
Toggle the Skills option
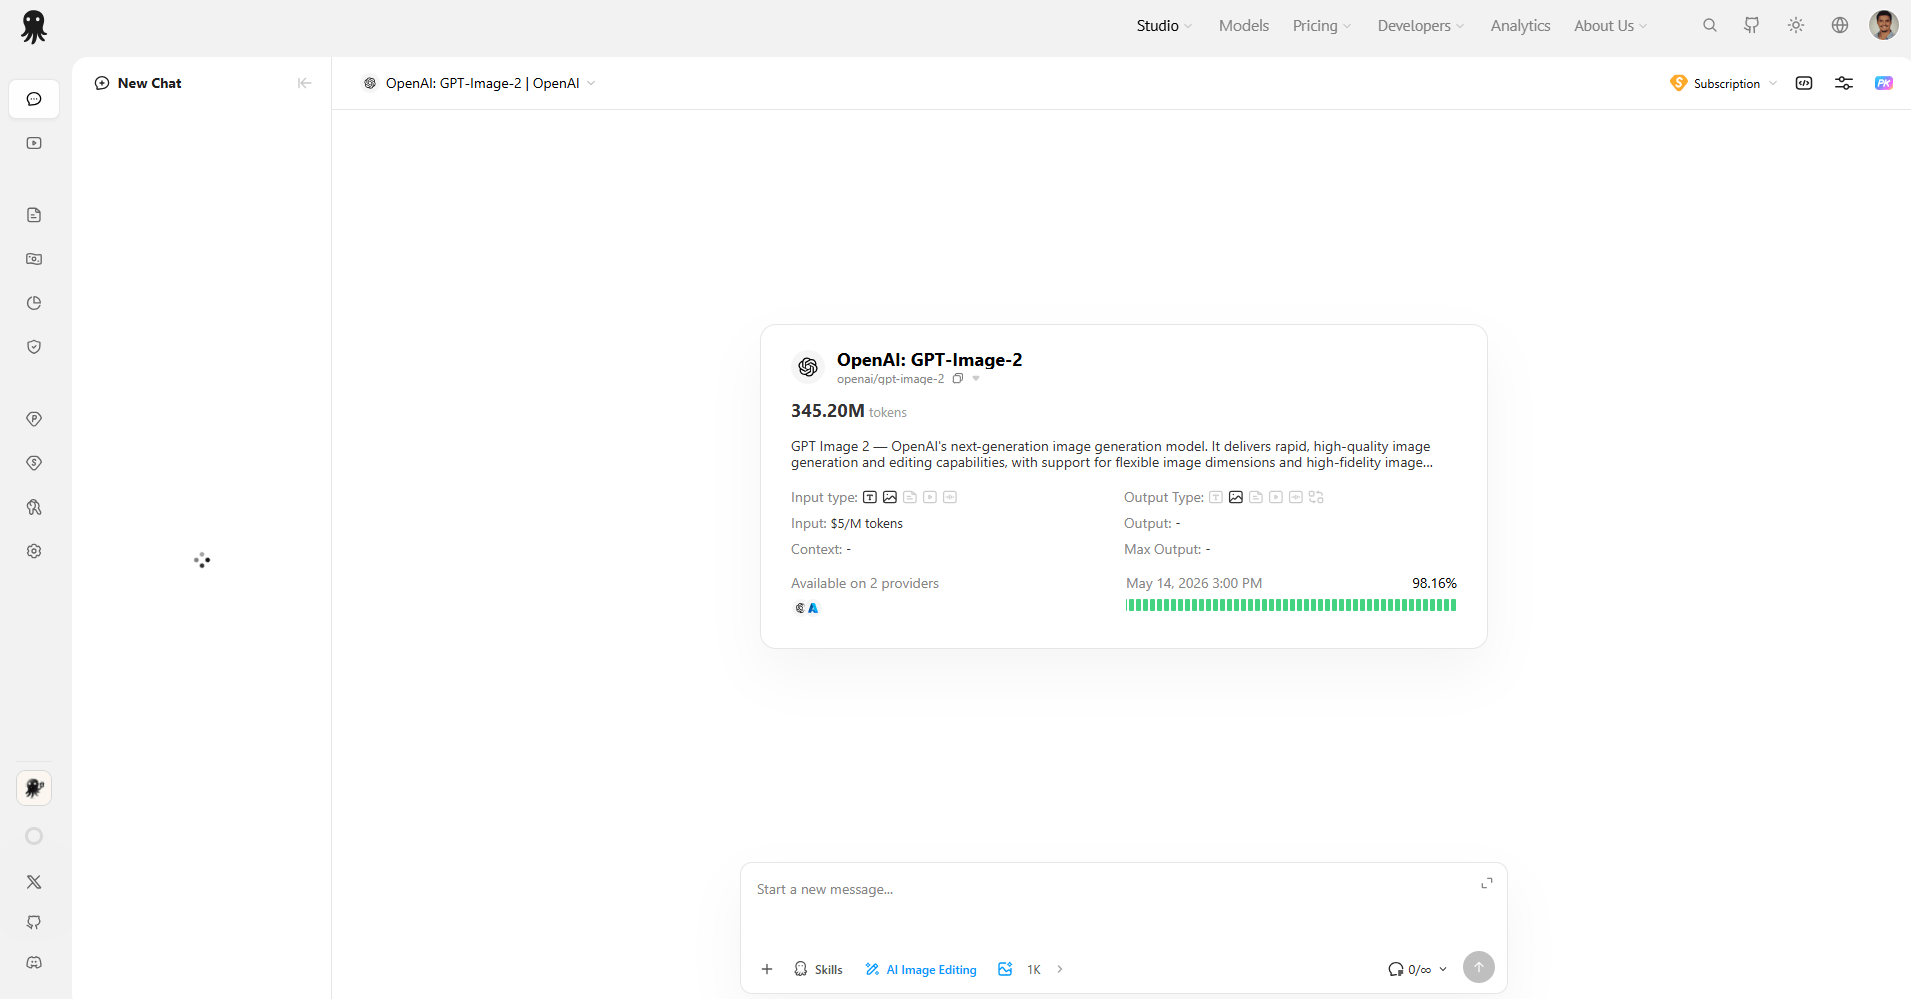pos(818,969)
